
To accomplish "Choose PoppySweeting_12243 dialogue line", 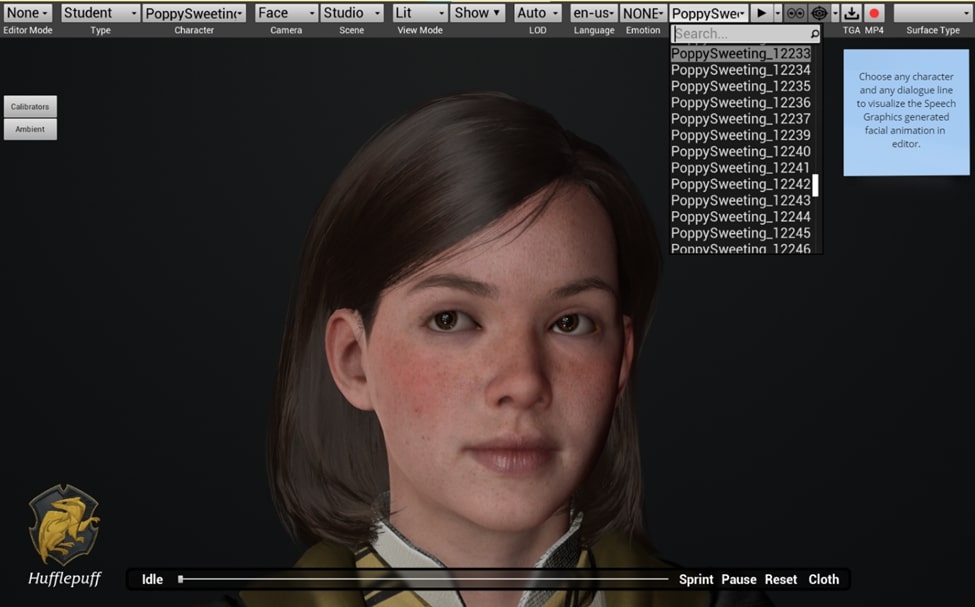I will [x=740, y=201].
